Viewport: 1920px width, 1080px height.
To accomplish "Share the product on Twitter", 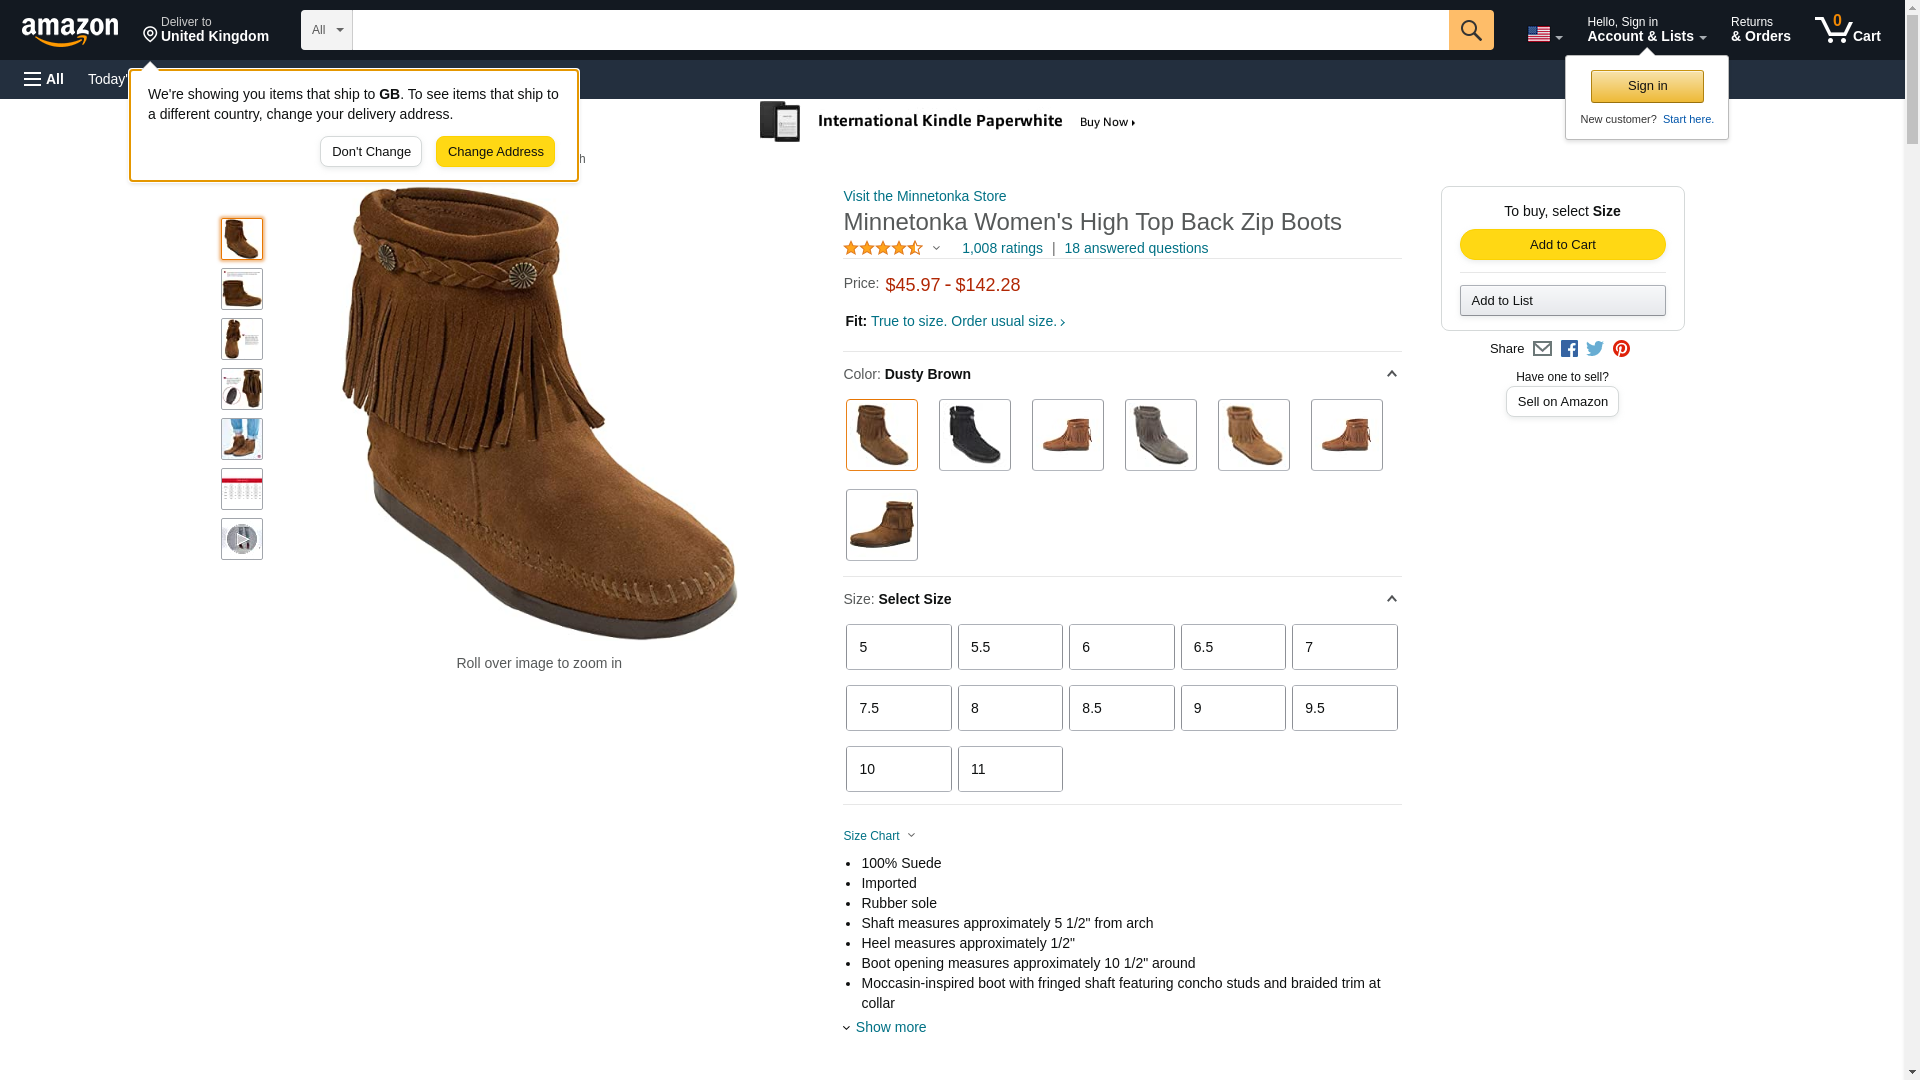I will pos(1595,349).
